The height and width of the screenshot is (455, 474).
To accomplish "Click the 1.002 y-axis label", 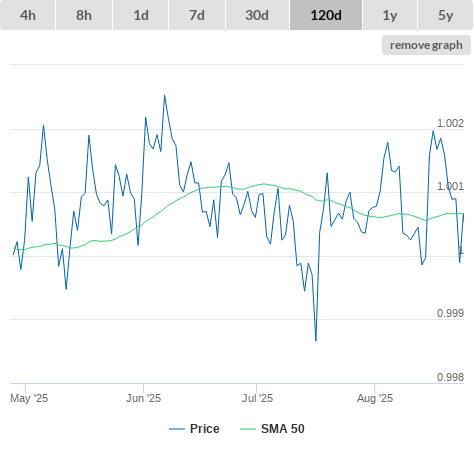I will (x=450, y=123).
